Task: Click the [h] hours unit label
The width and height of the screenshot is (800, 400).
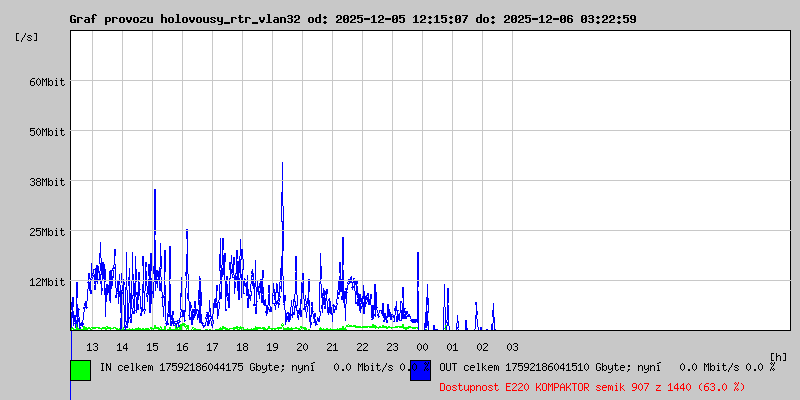Action: [779, 356]
